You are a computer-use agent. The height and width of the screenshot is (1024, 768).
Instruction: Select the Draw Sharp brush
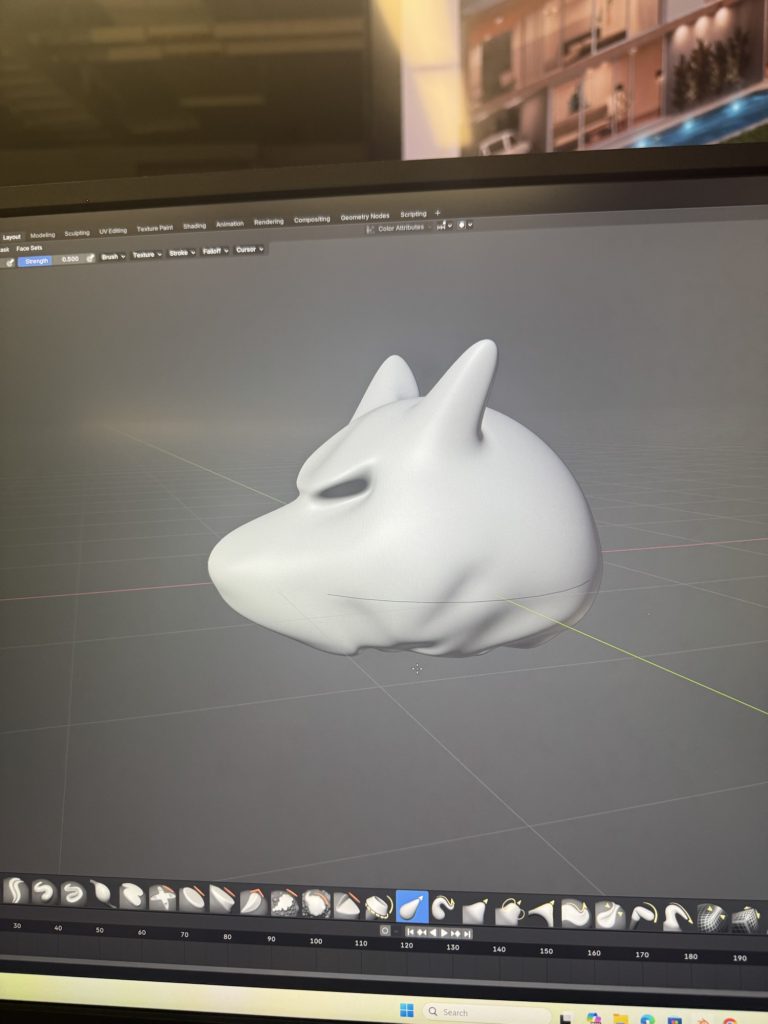43,892
